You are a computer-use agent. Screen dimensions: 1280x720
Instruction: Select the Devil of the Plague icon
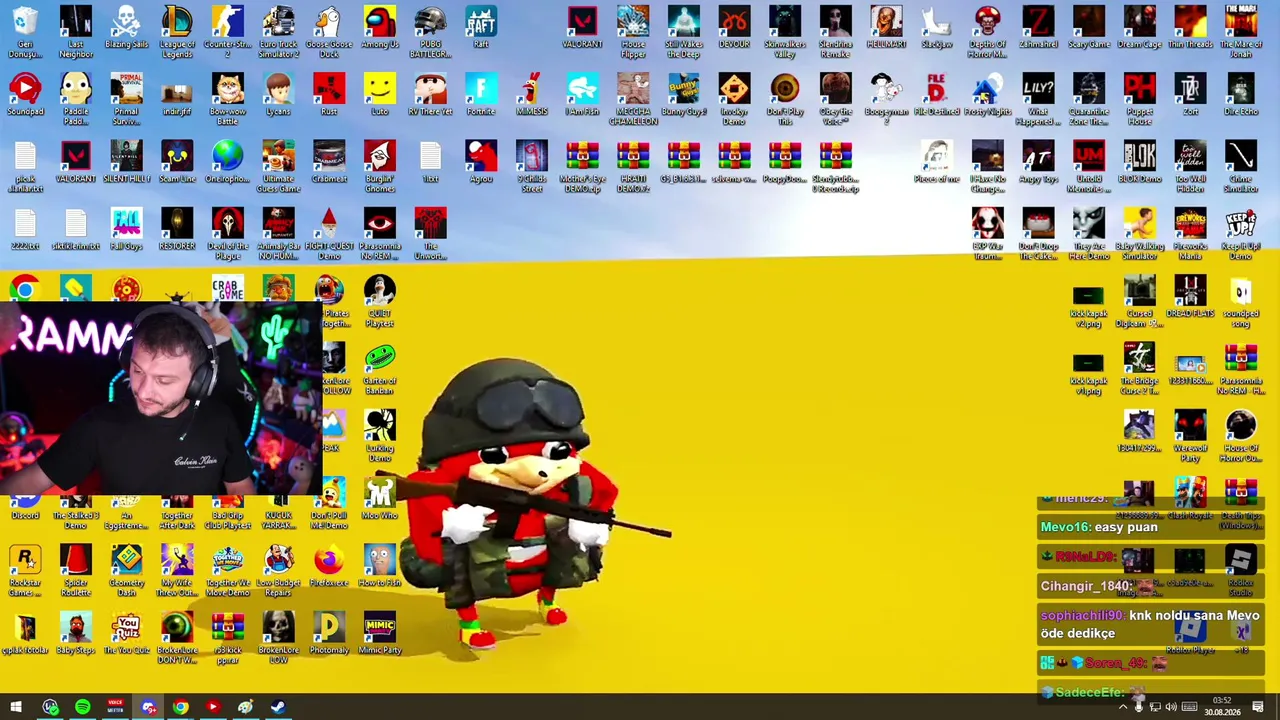point(228,233)
